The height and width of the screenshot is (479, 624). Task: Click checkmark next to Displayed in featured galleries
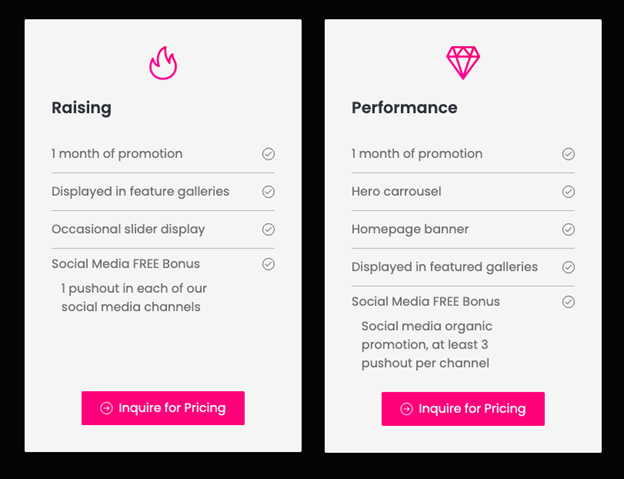point(568,267)
